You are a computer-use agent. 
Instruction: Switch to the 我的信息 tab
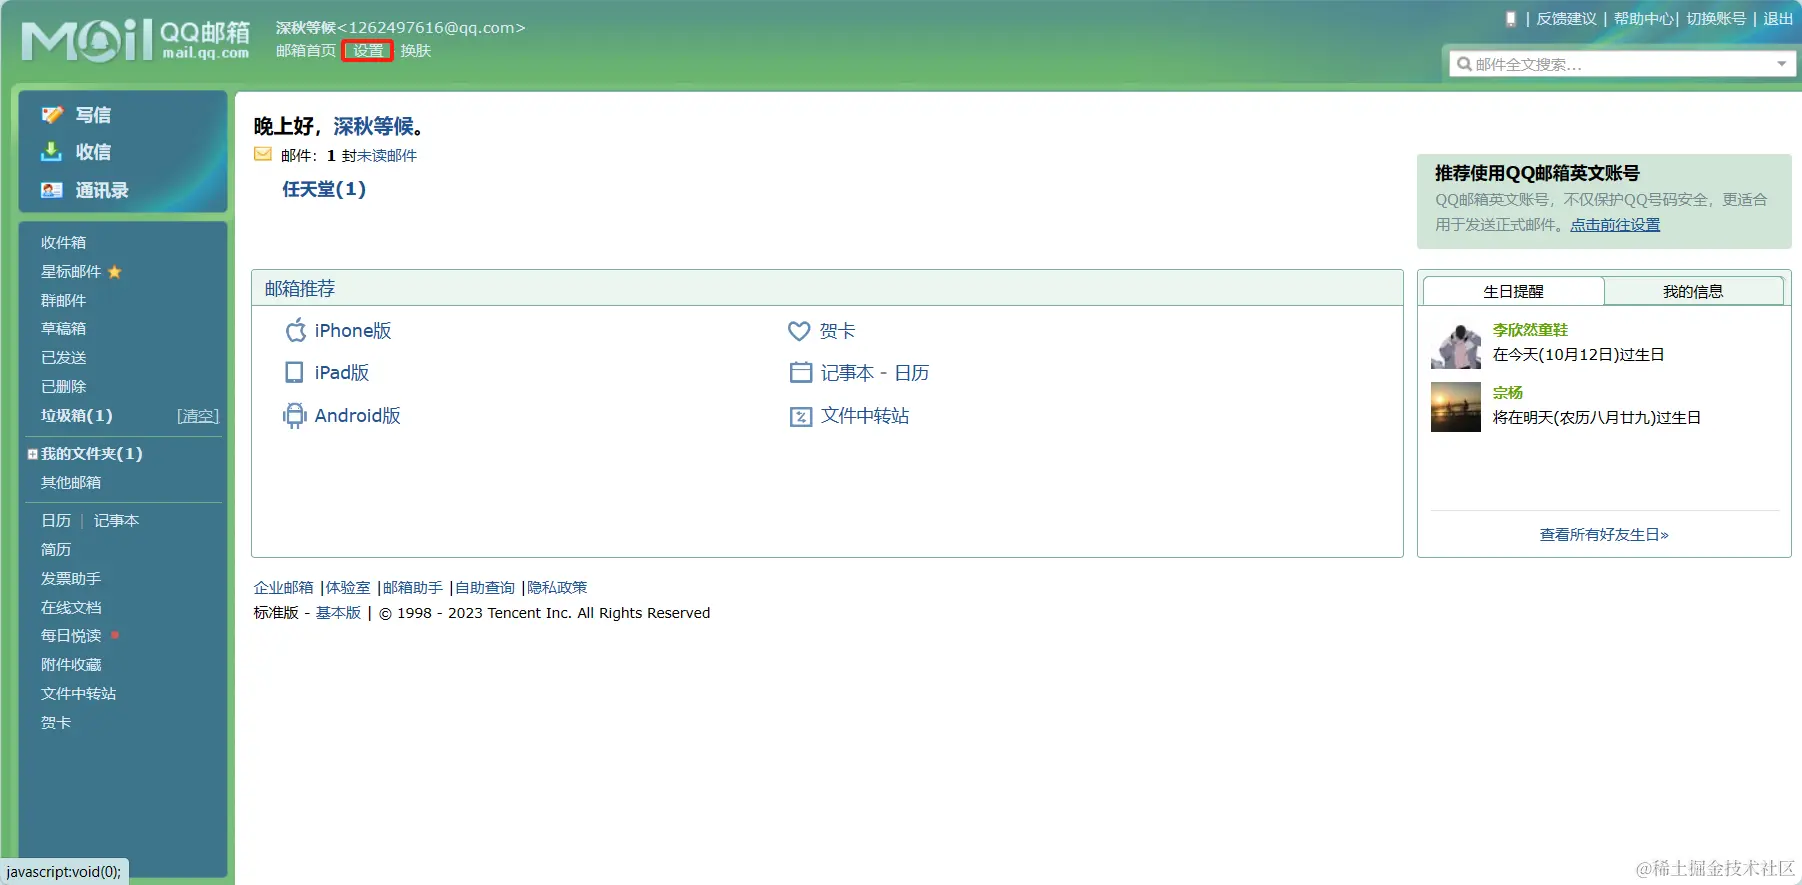tap(1693, 291)
